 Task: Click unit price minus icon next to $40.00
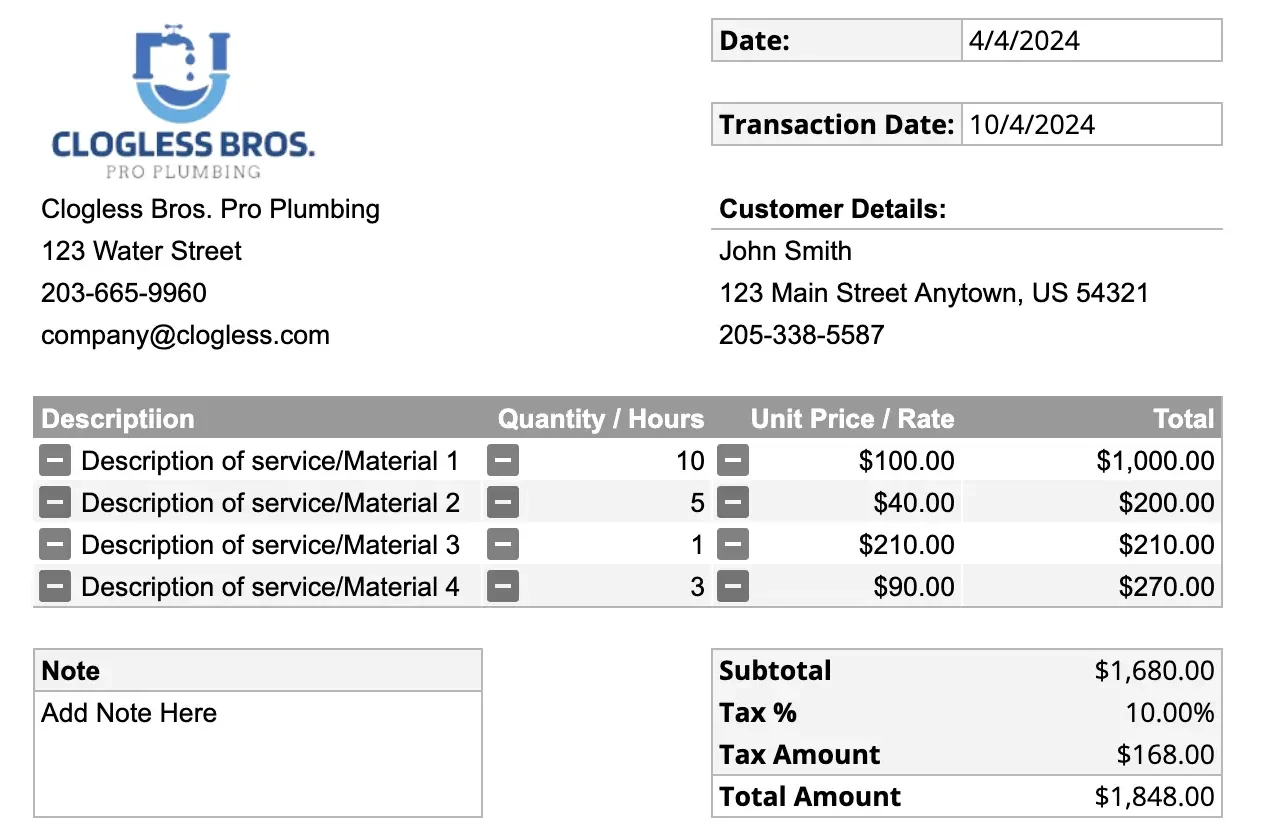pyautogui.click(x=733, y=503)
